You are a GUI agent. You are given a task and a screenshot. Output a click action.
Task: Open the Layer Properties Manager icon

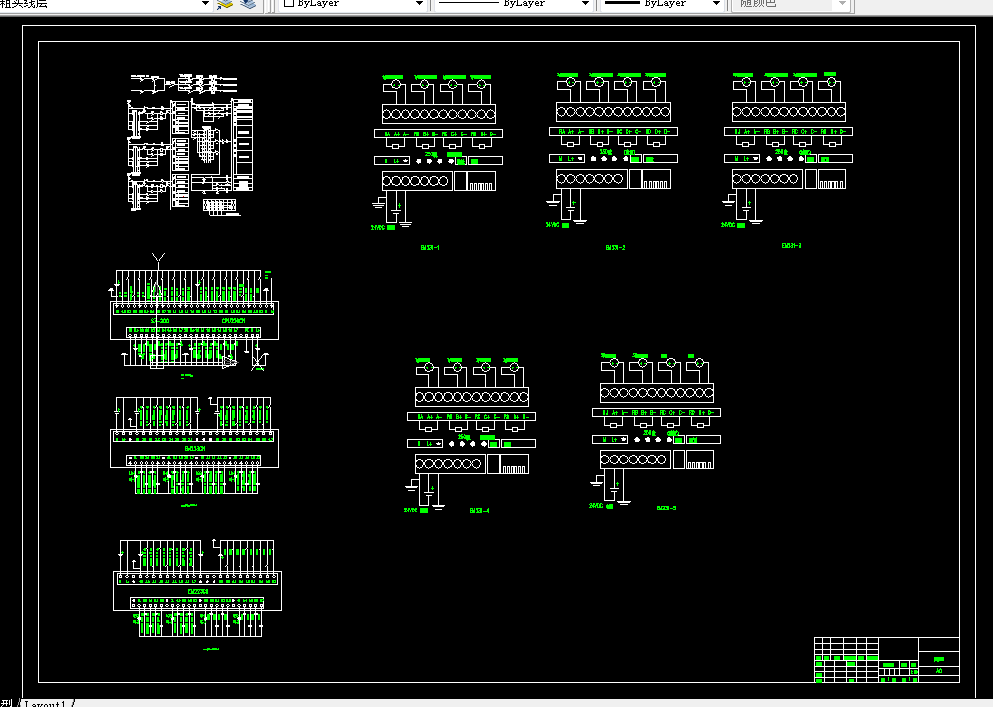pos(225,4)
